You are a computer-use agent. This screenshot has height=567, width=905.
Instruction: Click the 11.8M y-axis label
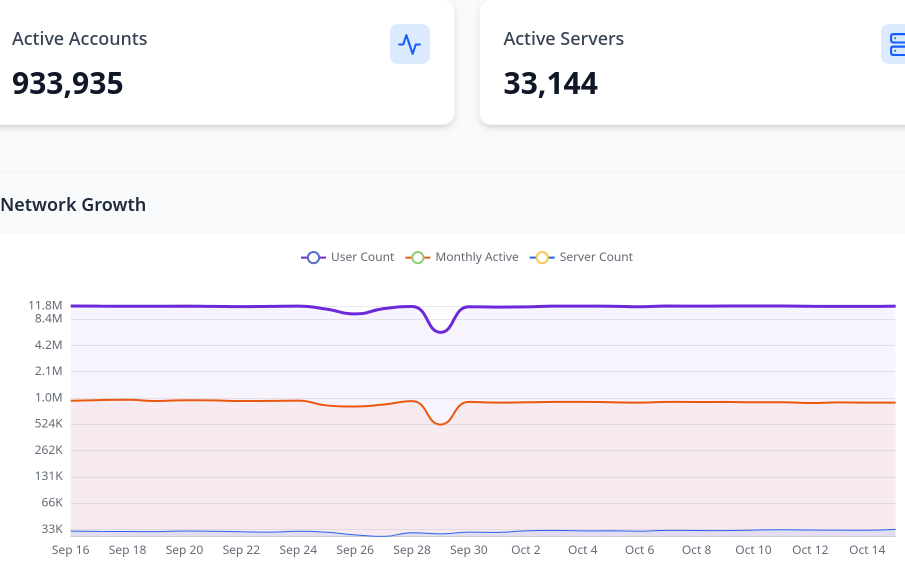(x=46, y=305)
